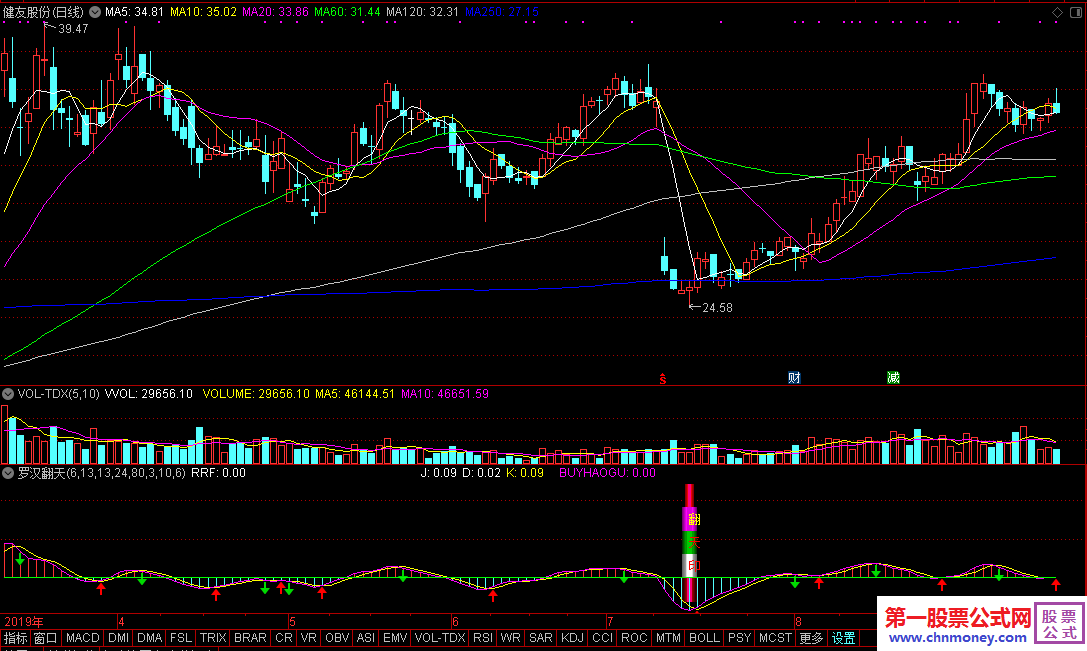Open the 窗口 tab
This screenshot has width=1087, height=651.
[46, 638]
